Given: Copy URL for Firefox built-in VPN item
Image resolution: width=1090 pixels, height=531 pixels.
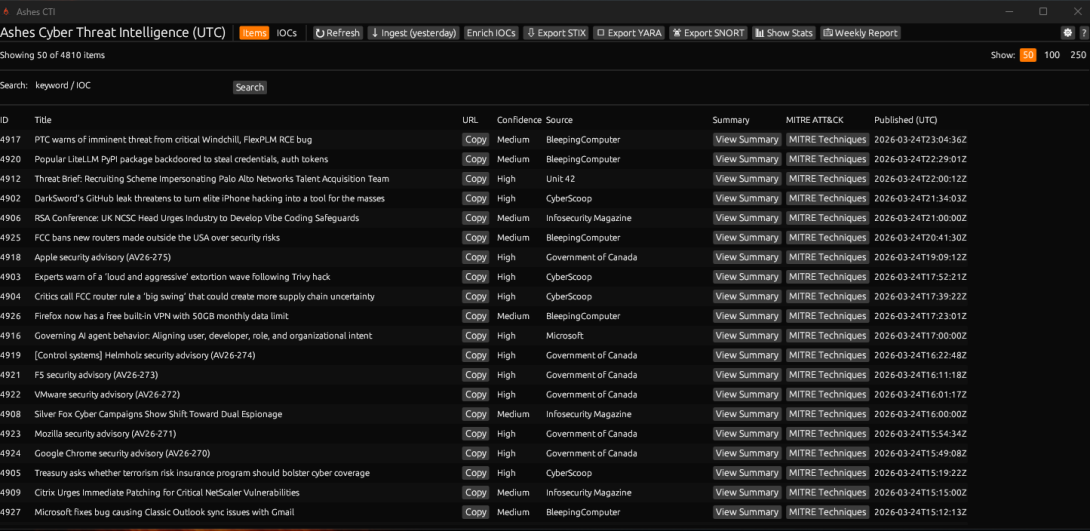Looking at the screenshot, I should pos(475,316).
